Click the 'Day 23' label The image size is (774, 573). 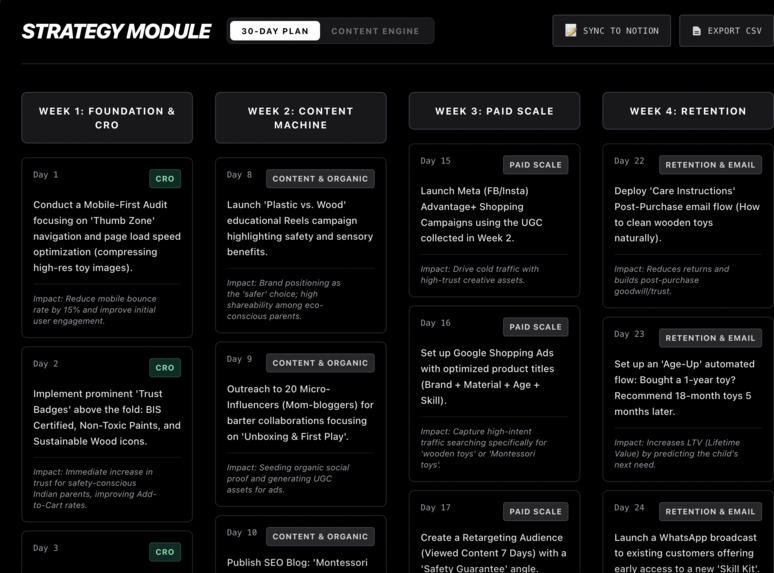coord(629,334)
